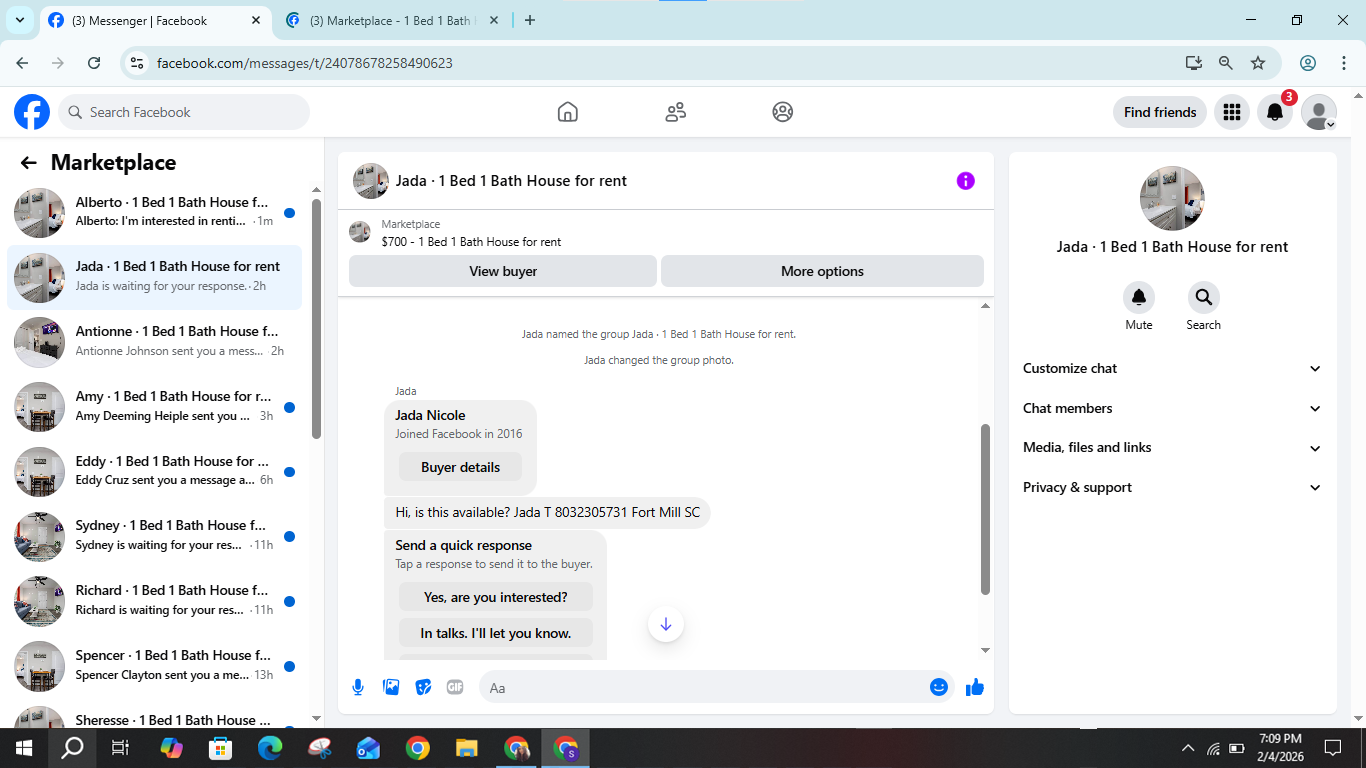Open the Friends icon in top navigation
Screen dimensions: 1366x768
coord(676,112)
